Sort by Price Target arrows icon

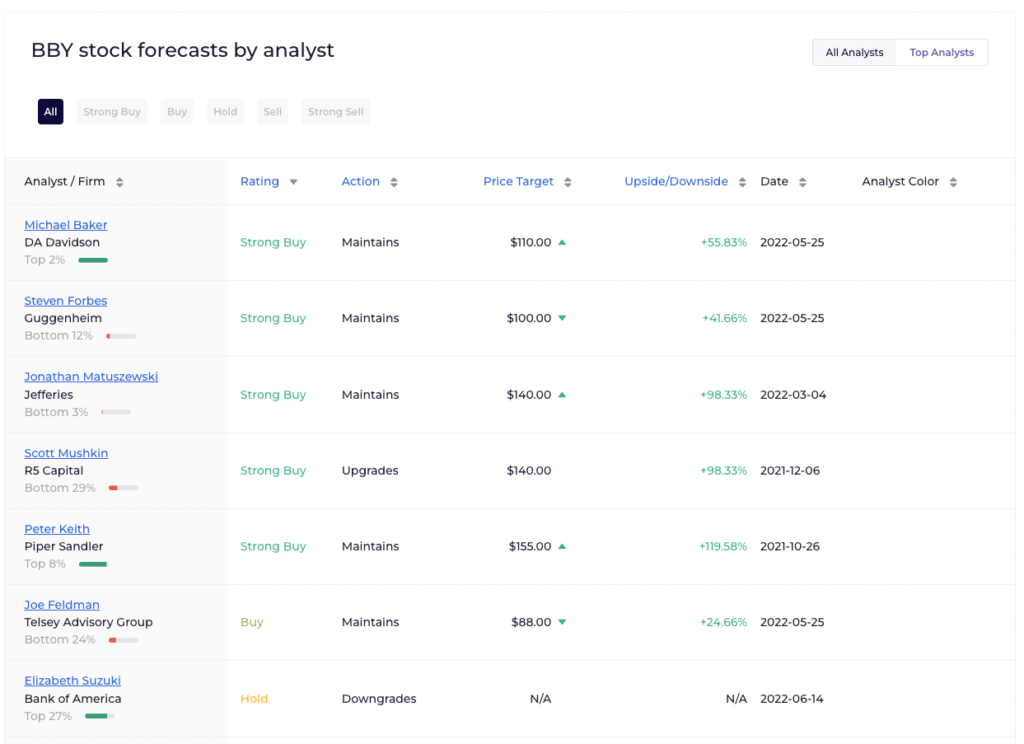568,182
